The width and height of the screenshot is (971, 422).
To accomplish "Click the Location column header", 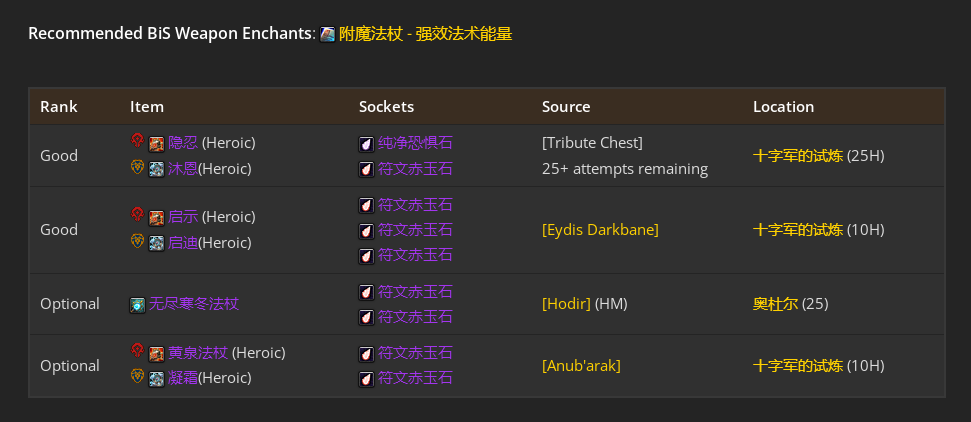I will coord(783,106).
